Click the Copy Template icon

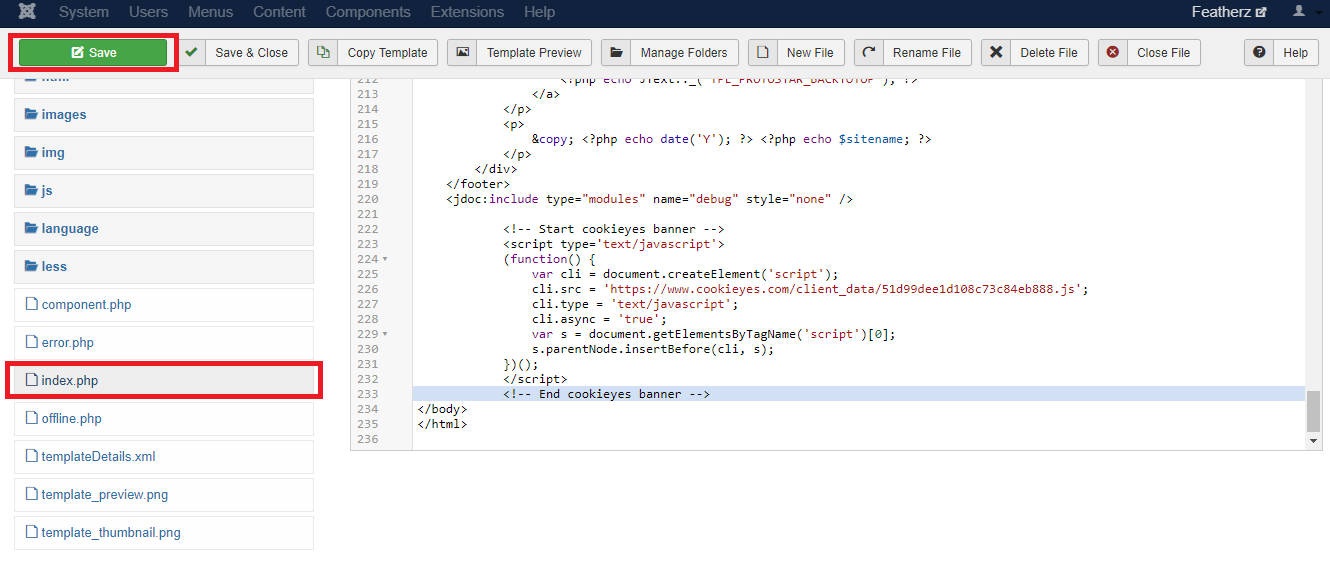pos(323,52)
